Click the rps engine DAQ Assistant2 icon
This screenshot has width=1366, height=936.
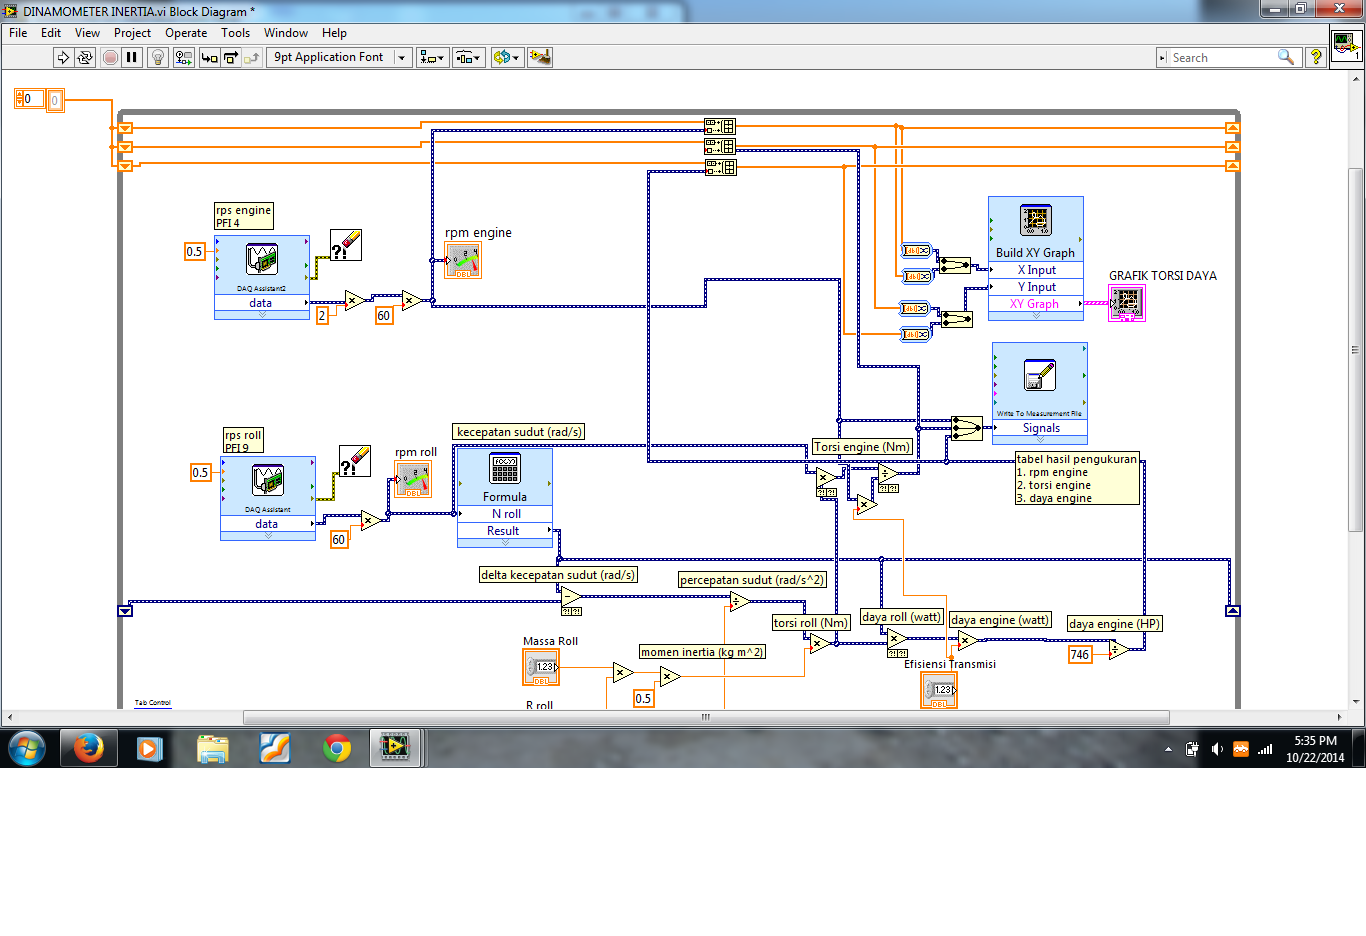point(262,260)
